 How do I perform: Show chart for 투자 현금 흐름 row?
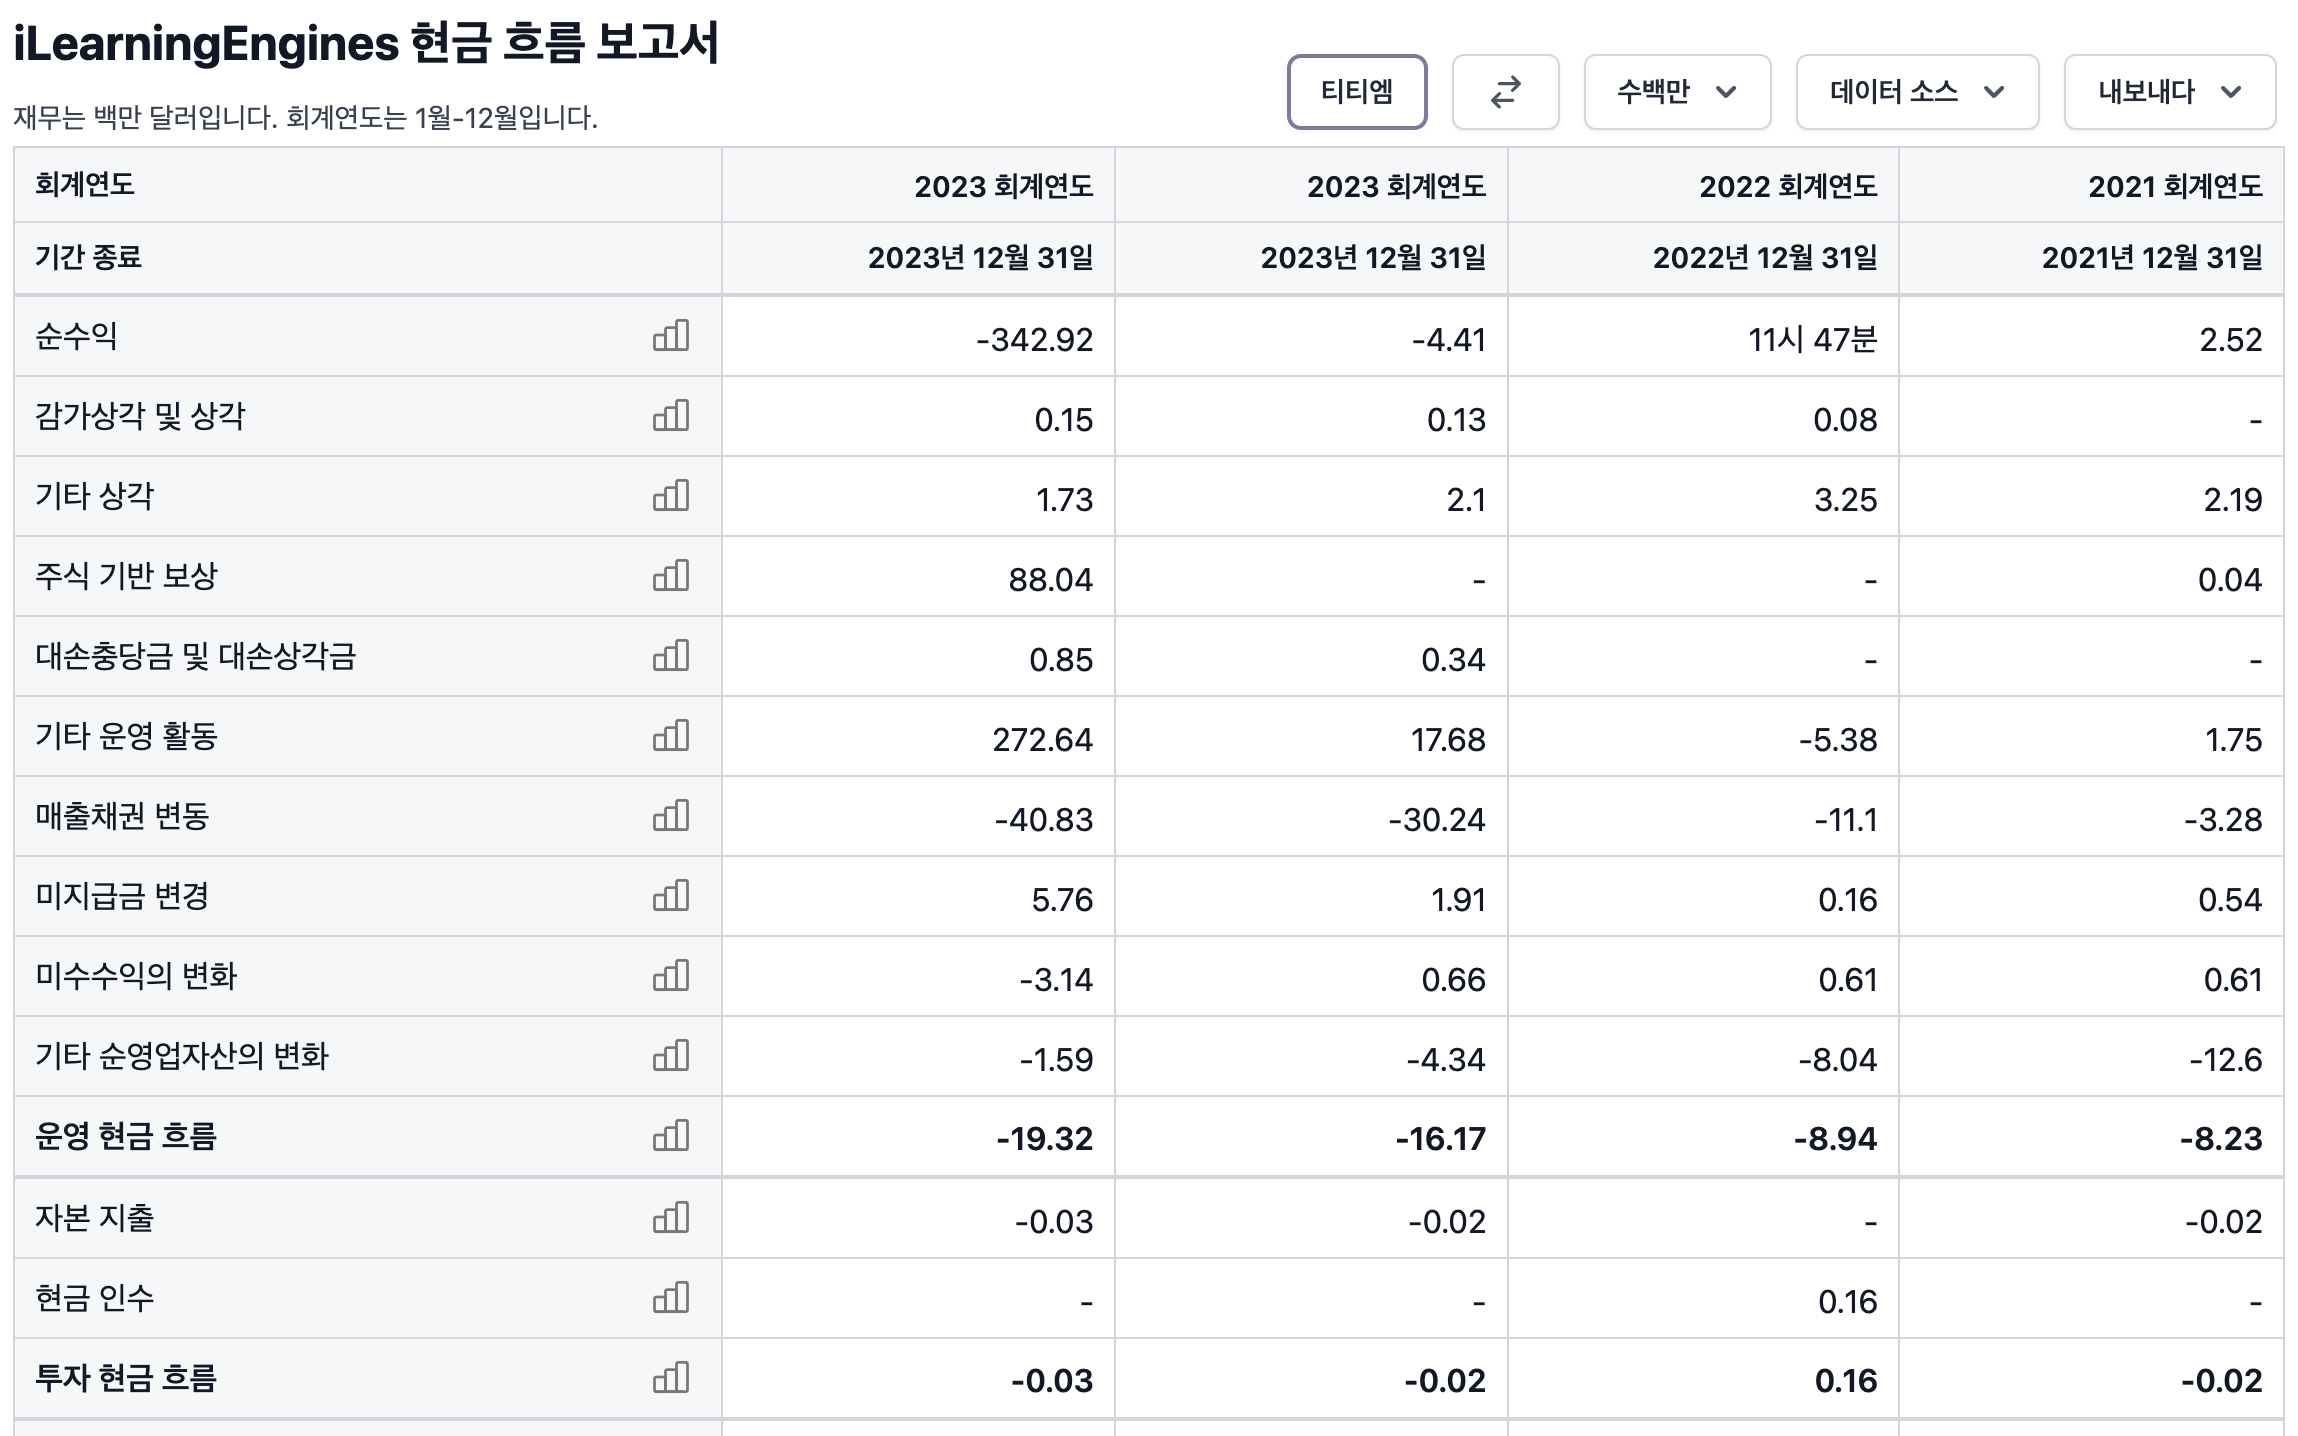tap(671, 1378)
